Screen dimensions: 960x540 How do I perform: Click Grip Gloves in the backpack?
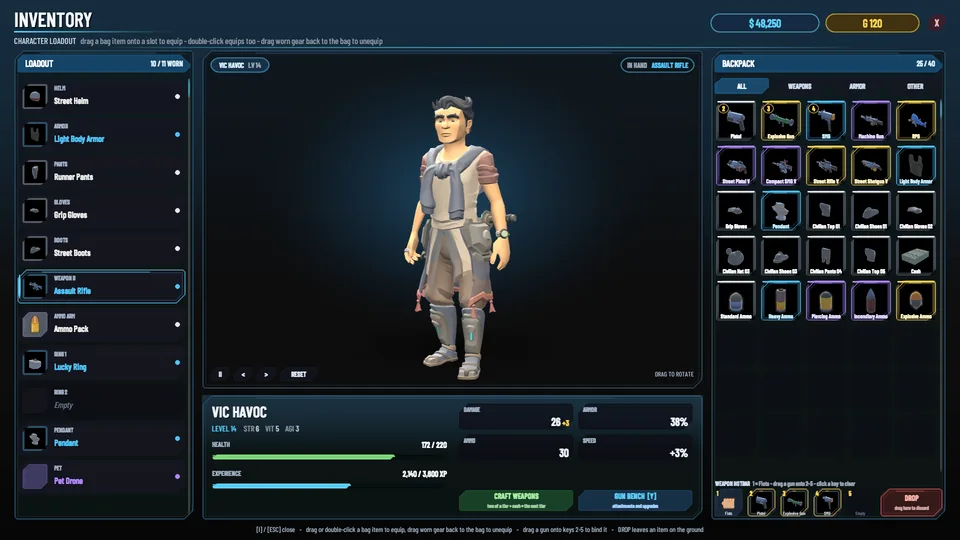point(736,211)
